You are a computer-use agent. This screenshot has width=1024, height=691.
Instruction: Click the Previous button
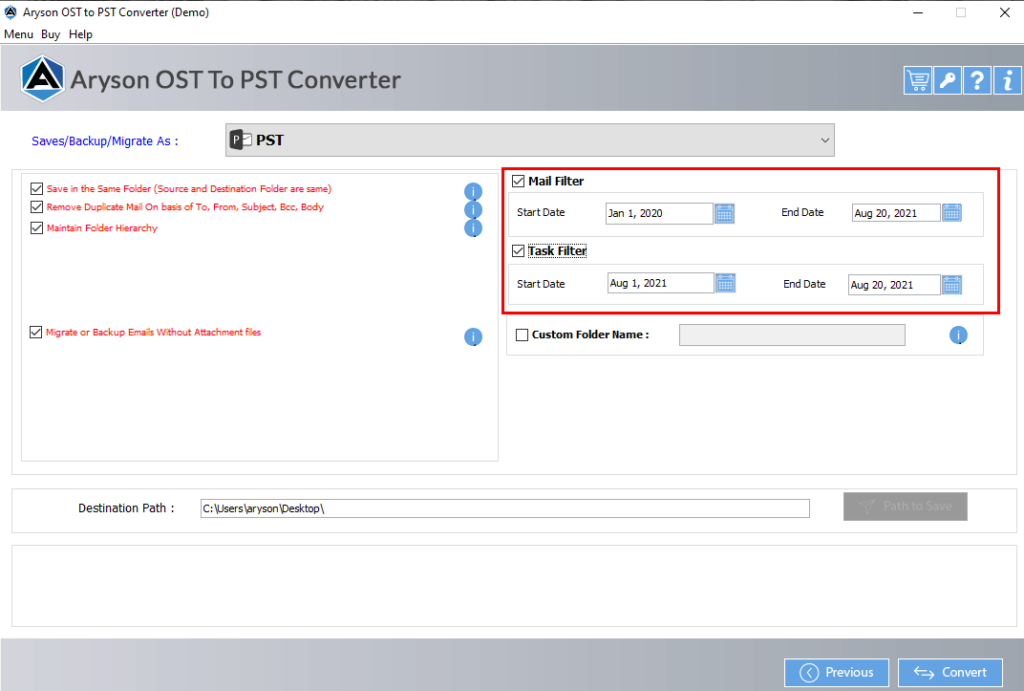[x=836, y=672]
